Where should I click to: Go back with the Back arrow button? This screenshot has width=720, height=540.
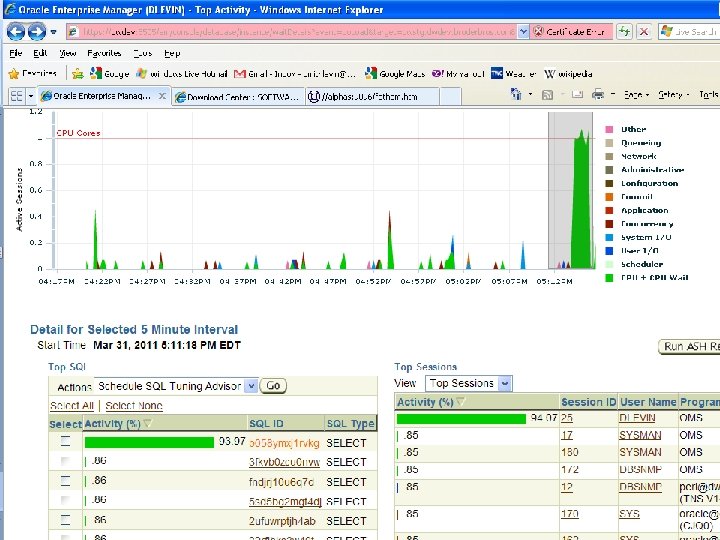point(16,32)
